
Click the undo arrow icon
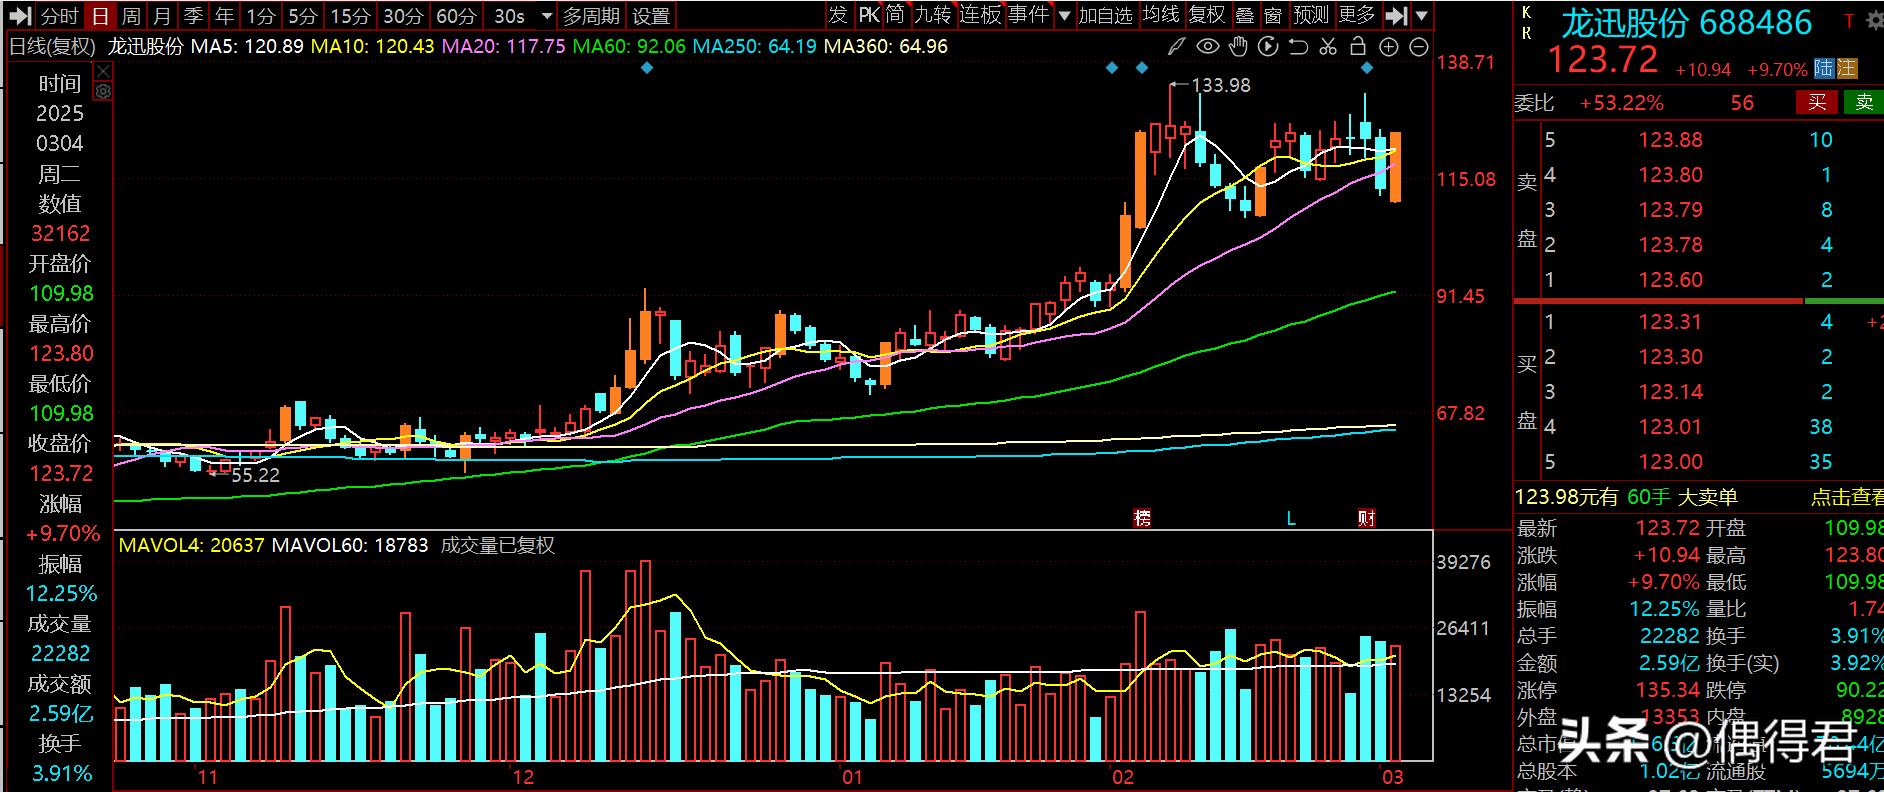(1298, 46)
